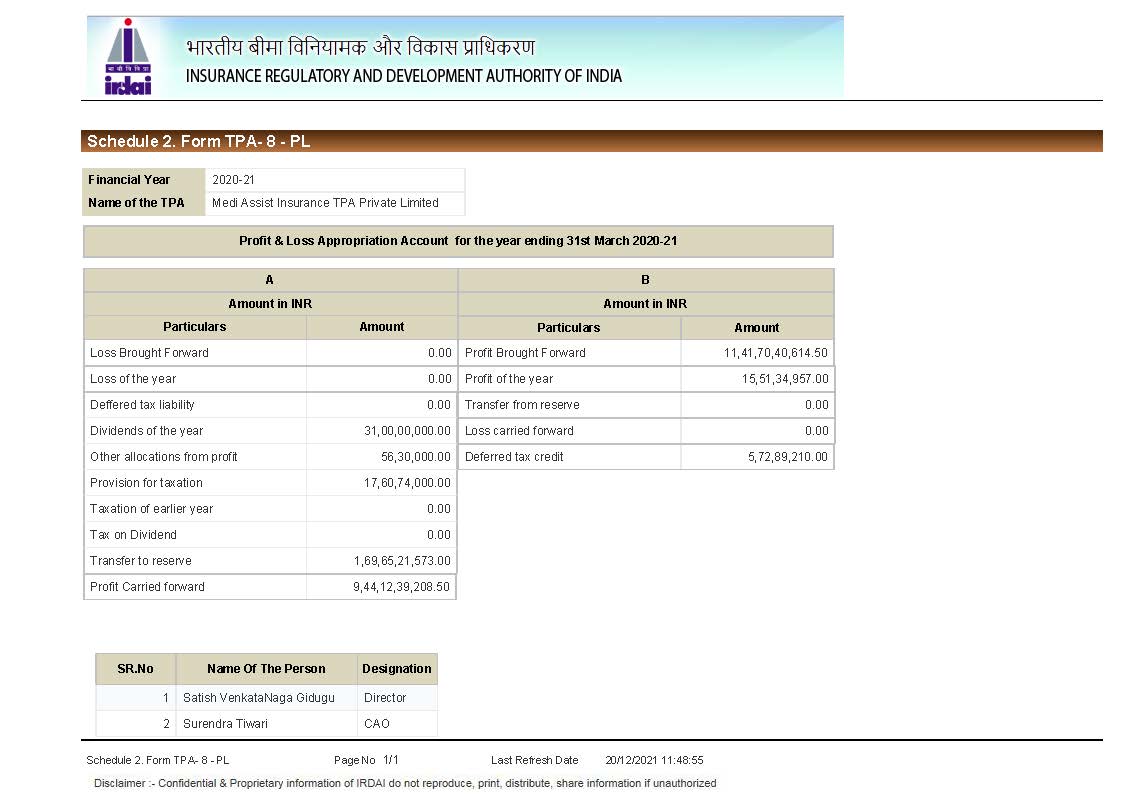Click 'Taxation of earlier year' label

[x=151, y=509]
